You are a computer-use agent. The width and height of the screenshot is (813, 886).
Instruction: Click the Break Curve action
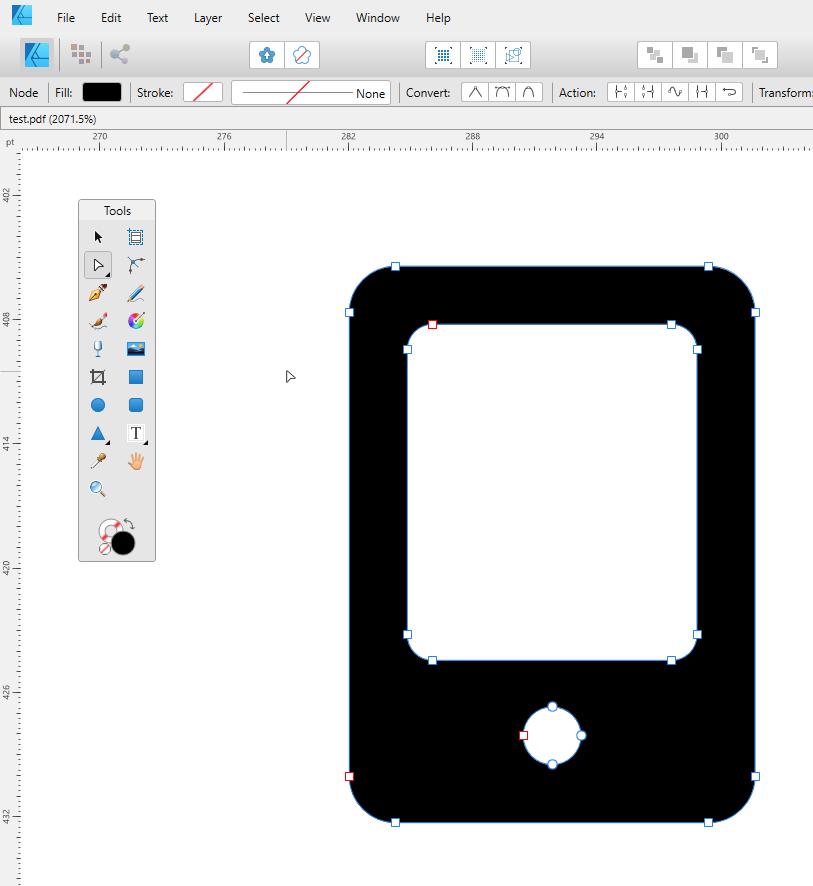point(621,92)
